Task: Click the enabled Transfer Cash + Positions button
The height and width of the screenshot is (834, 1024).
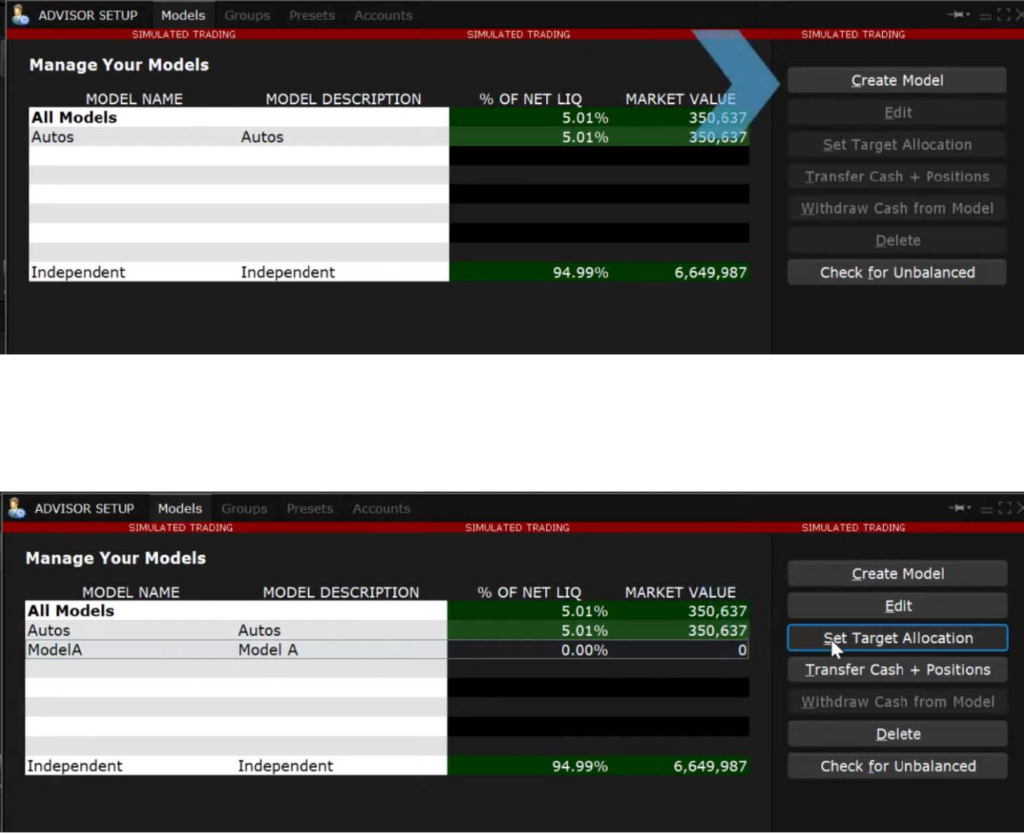Action: coord(897,670)
